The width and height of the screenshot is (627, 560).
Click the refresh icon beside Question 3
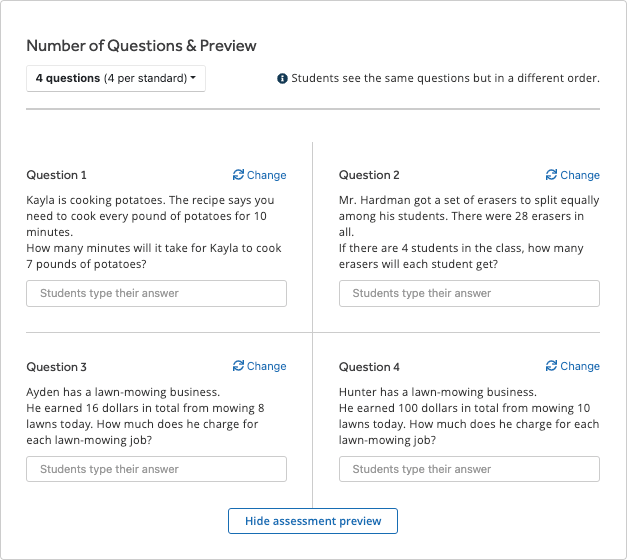point(238,366)
